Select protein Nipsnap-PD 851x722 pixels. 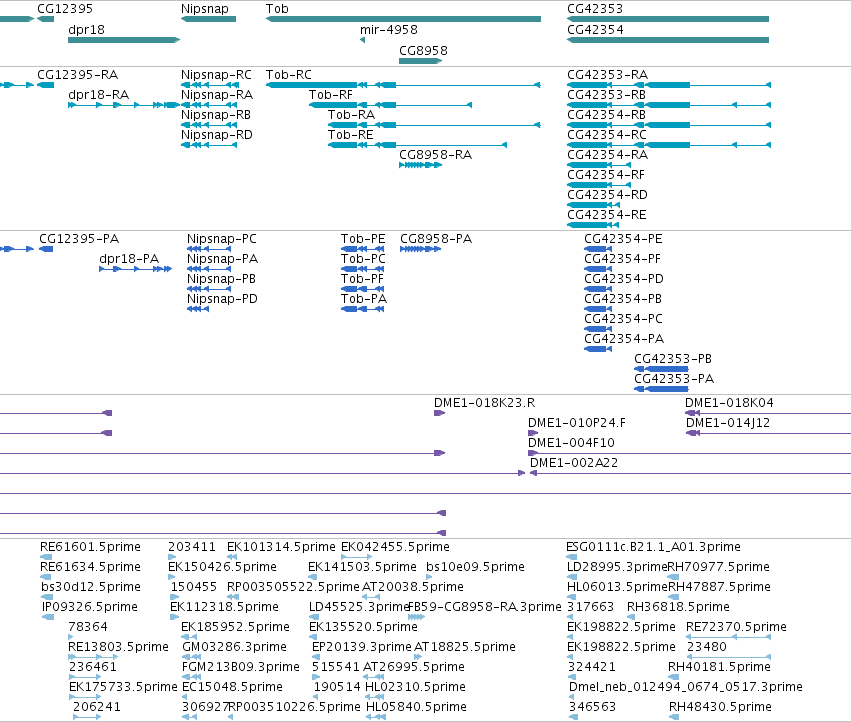[198, 309]
